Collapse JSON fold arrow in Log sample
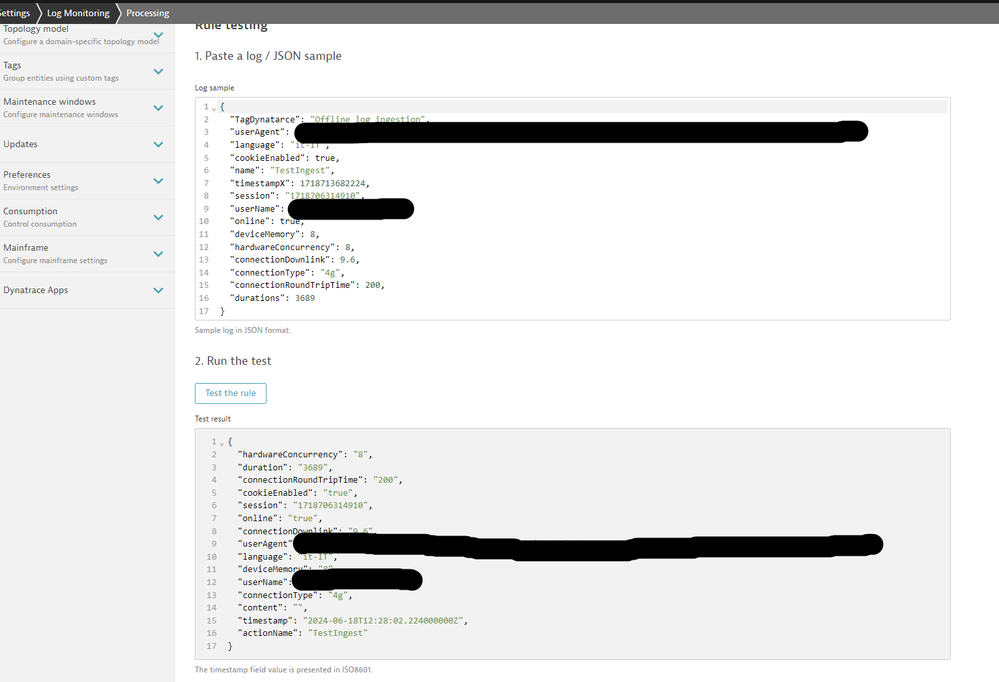The image size is (999, 682). [x=214, y=107]
